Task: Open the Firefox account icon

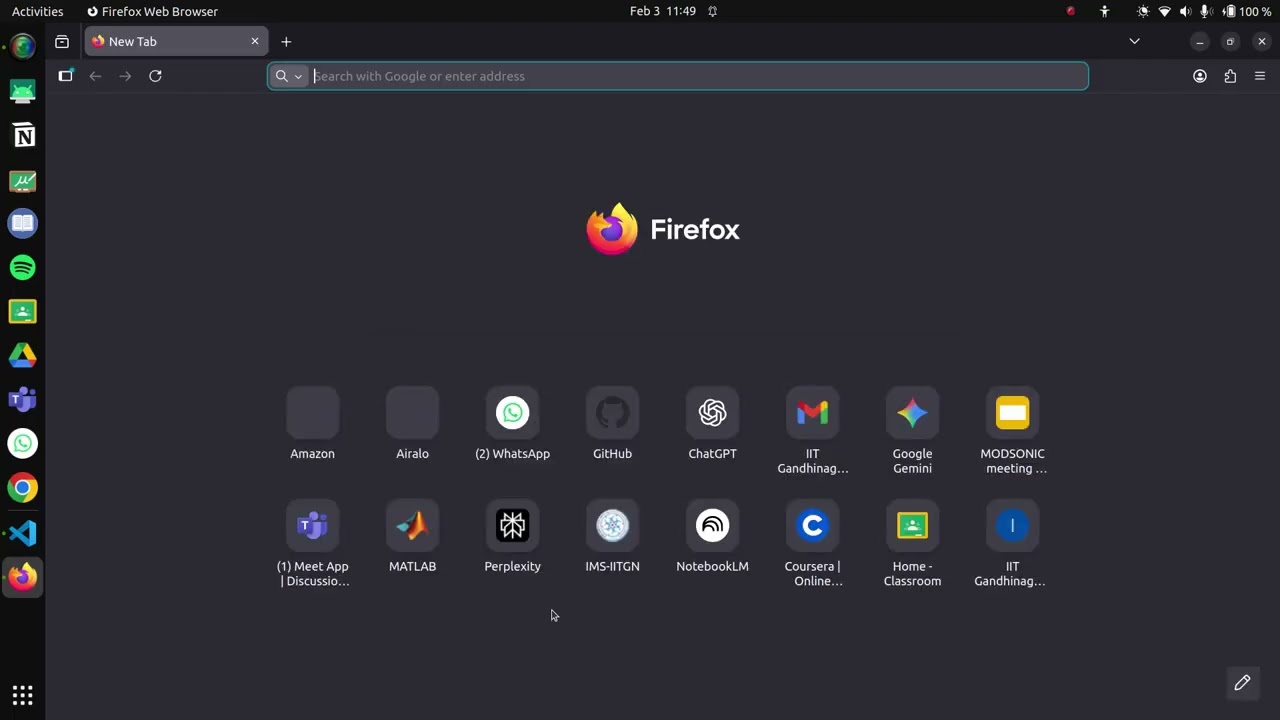Action: [x=1200, y=76]
